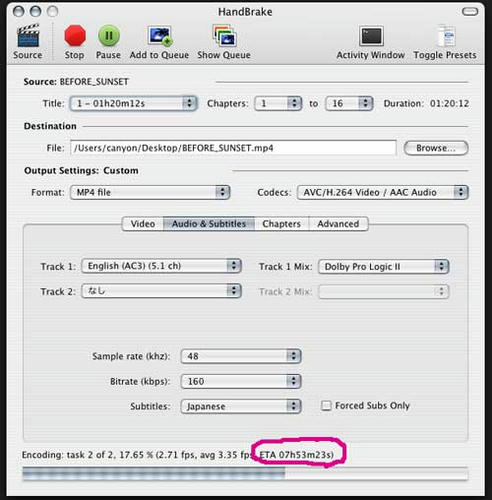Click the toolbar toggle pill in title bar
Viewport: 492px width, 500px height.
470,12
